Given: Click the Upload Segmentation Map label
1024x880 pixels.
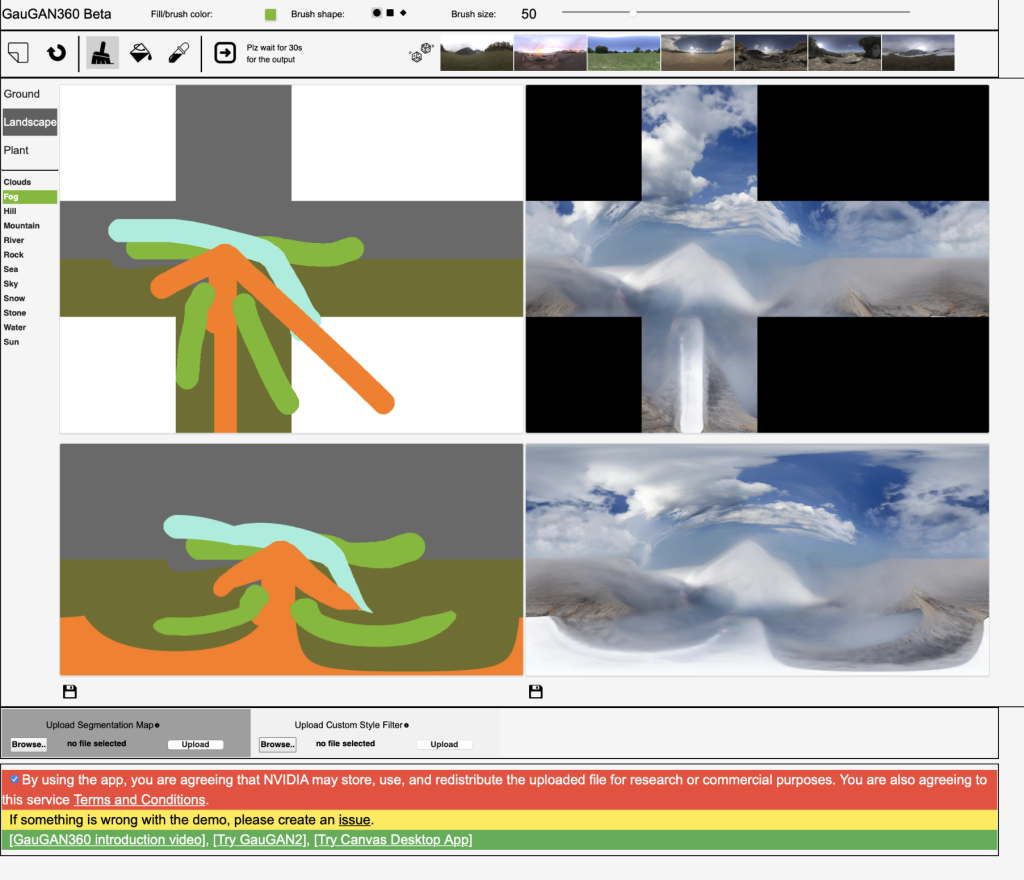Looking at the screenshot, I should point(99,725).
